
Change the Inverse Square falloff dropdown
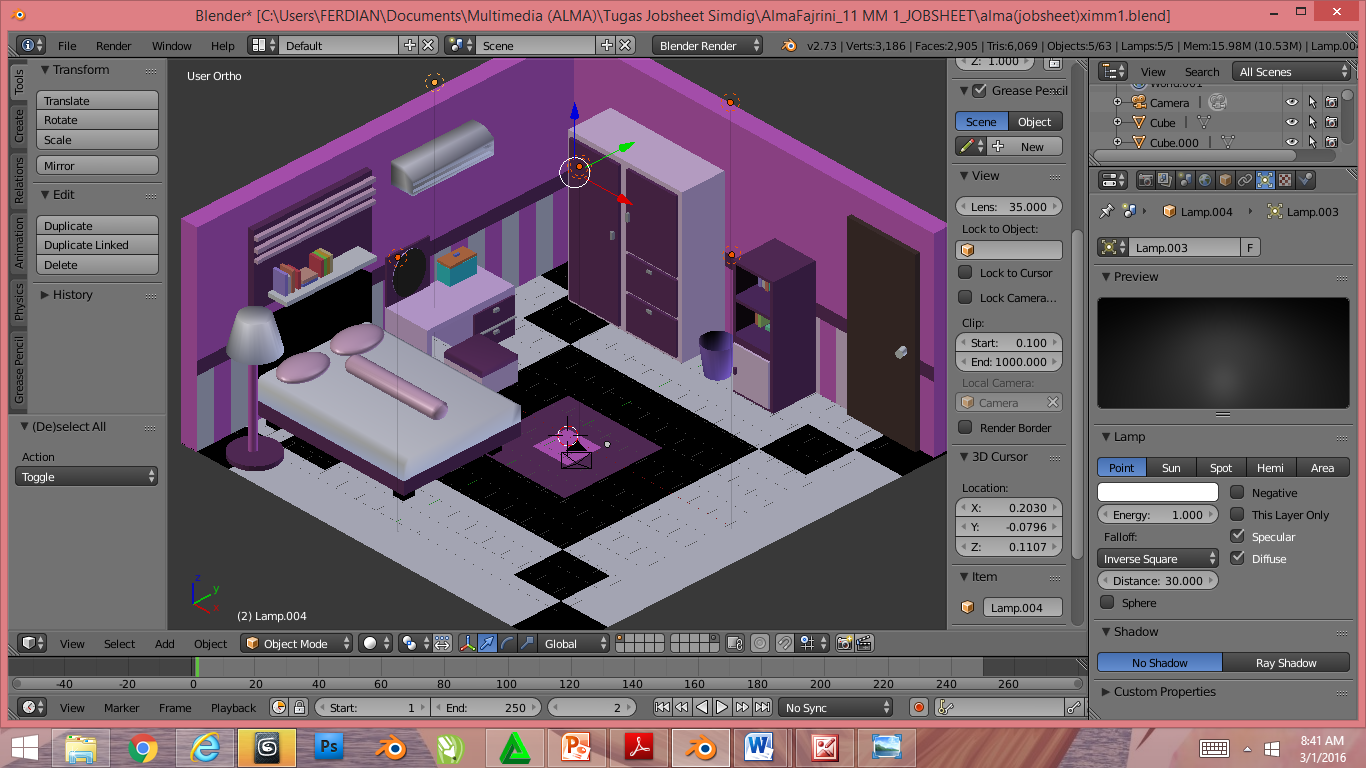coord(1157,558)
